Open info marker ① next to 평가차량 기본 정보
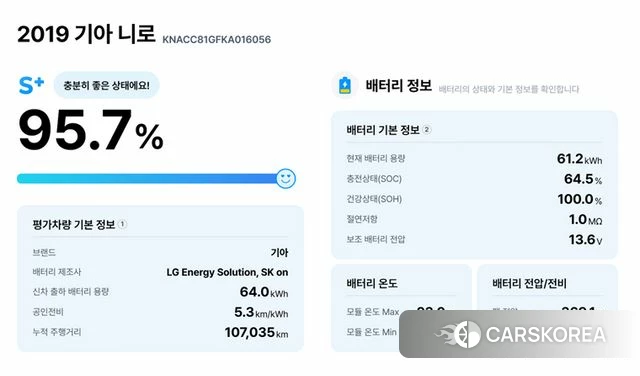This screenshot has height=376, width=640. (x=122, y=224)
